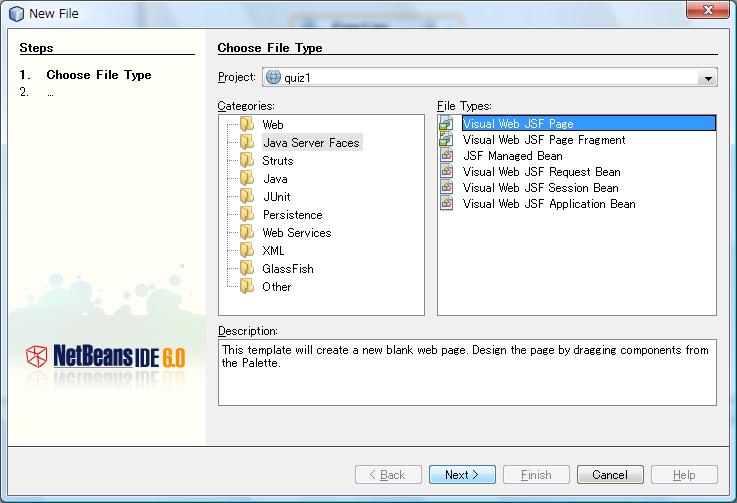Select the JUnit category
737x503 pixels.
click(x=275, y=197)
